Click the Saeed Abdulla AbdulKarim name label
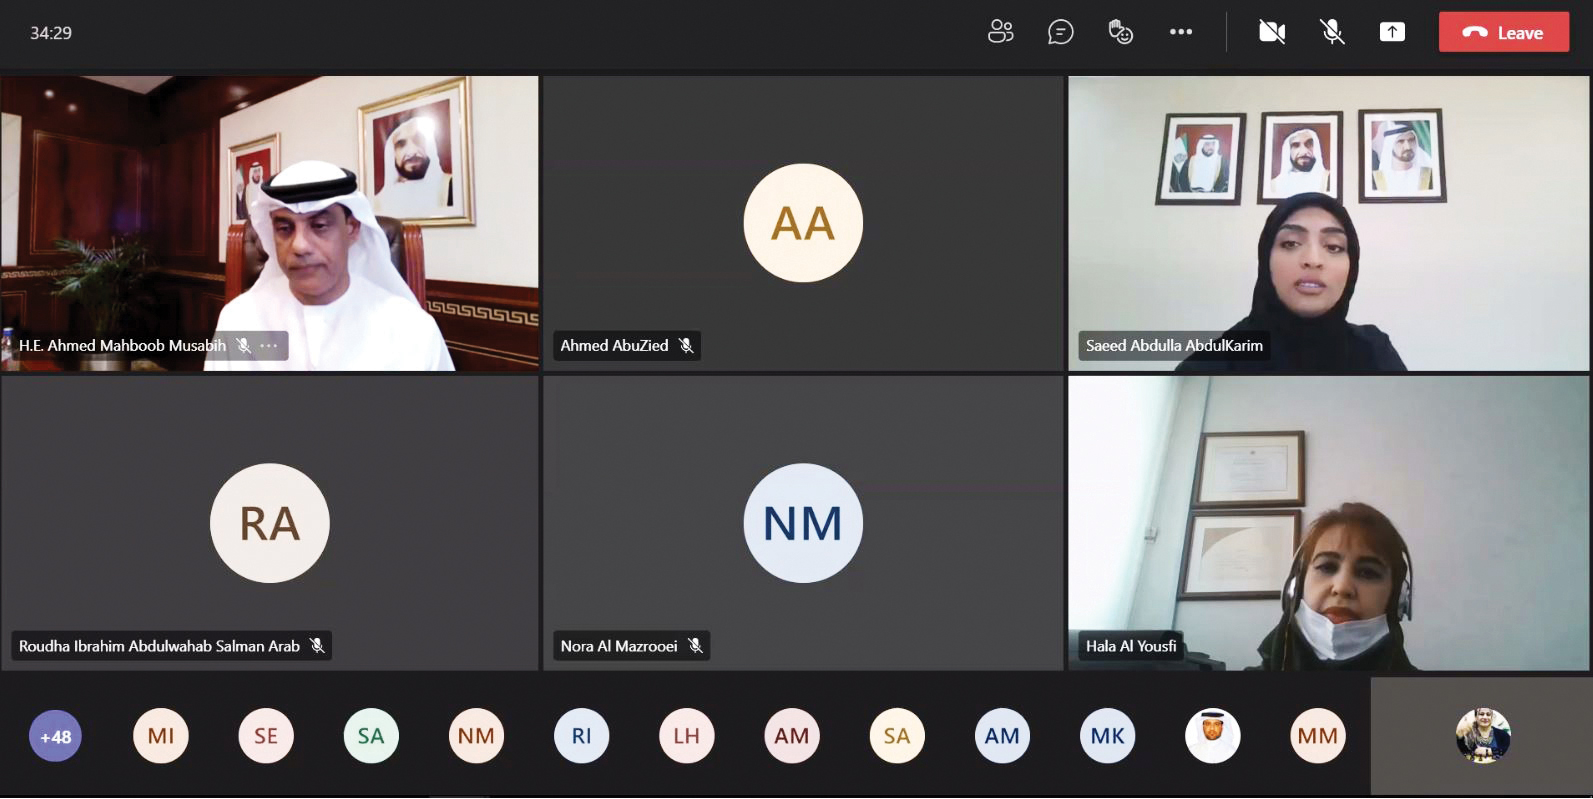The height and width of the screenshot is (799, 1593). pos(1174,346)
